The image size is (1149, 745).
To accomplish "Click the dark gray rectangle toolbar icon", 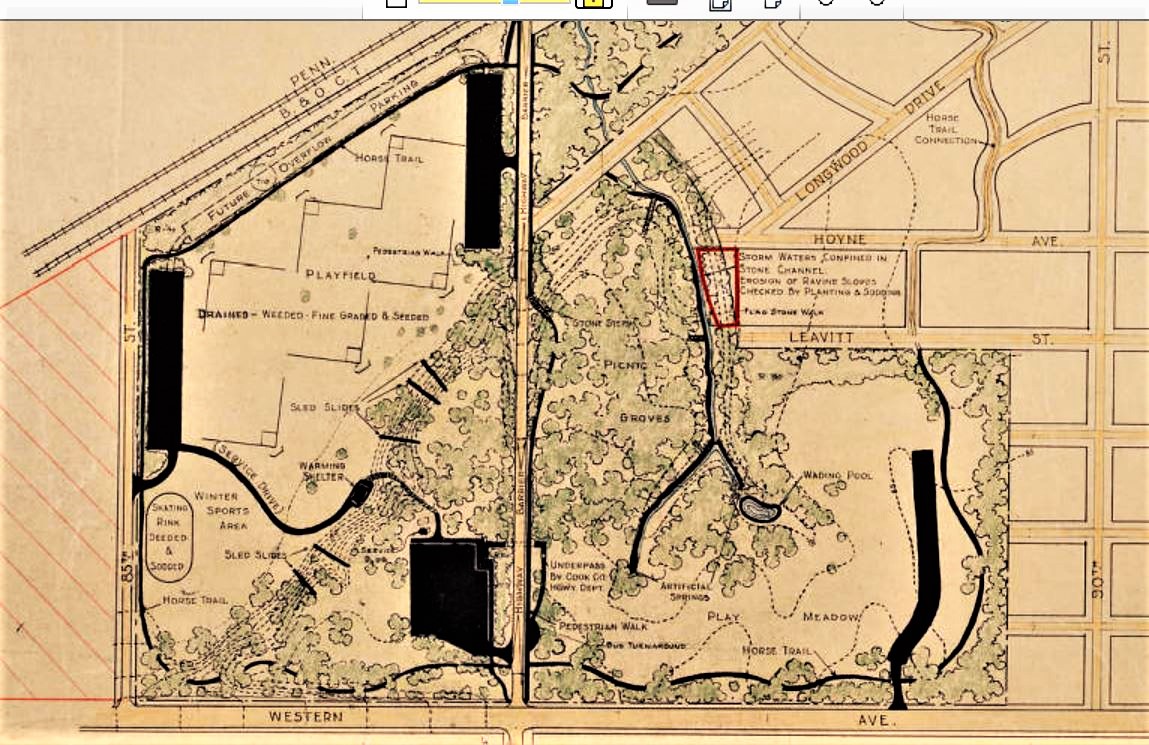I will (662, 2).
